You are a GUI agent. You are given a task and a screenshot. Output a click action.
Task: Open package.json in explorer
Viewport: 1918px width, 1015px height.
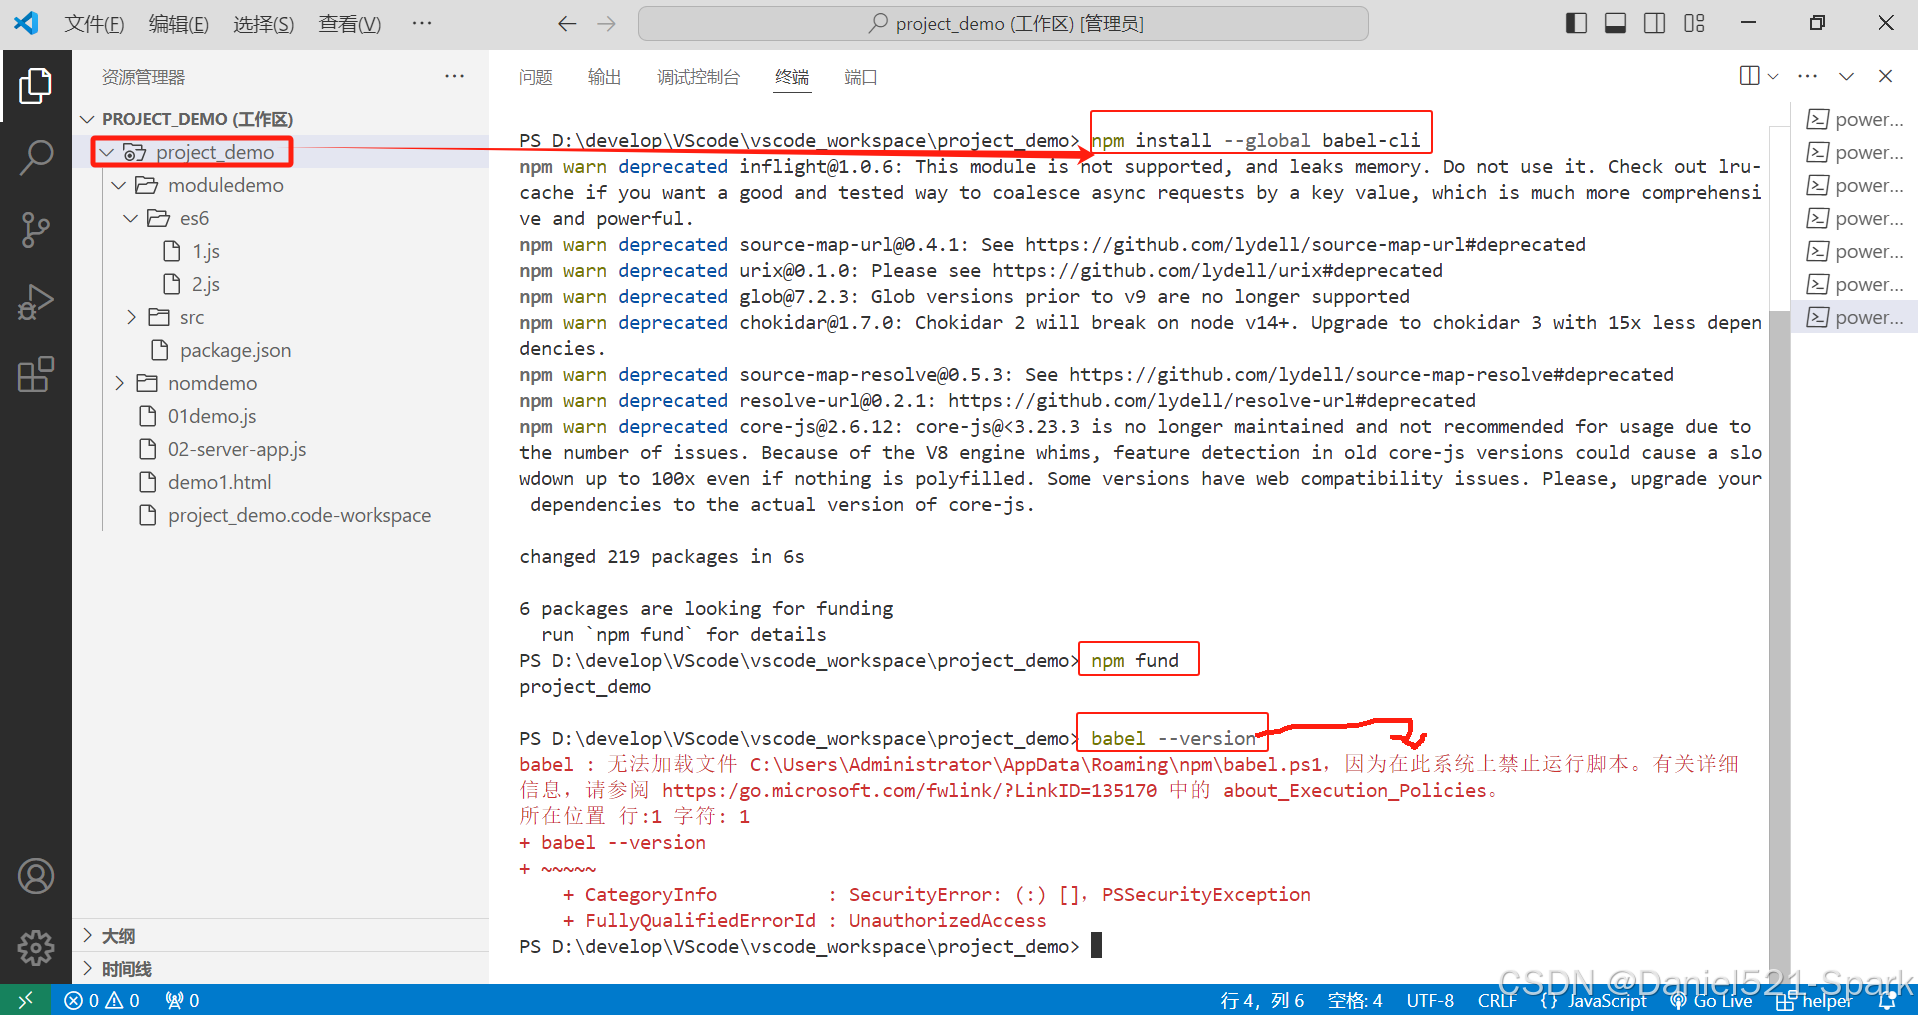click(280, 350)
